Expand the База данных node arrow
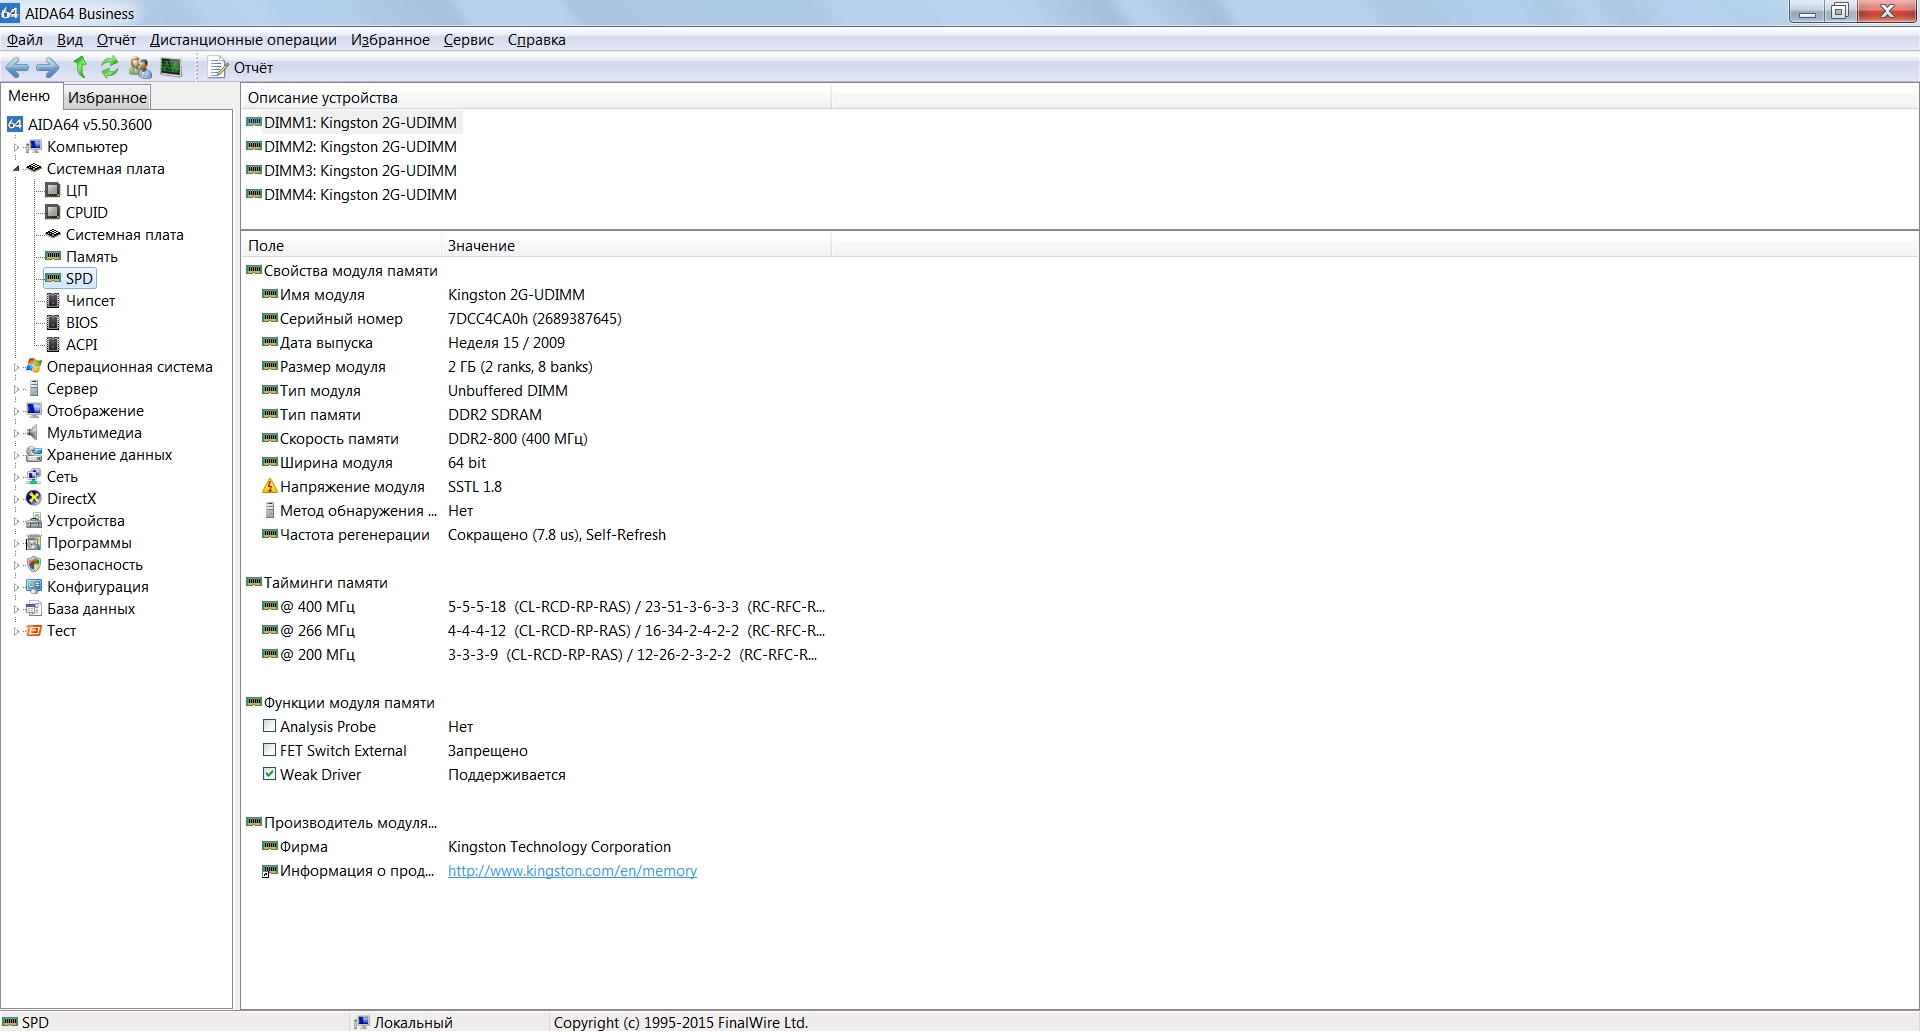The height and width of the screenshot is (1032, 1920). coord(16,609)
